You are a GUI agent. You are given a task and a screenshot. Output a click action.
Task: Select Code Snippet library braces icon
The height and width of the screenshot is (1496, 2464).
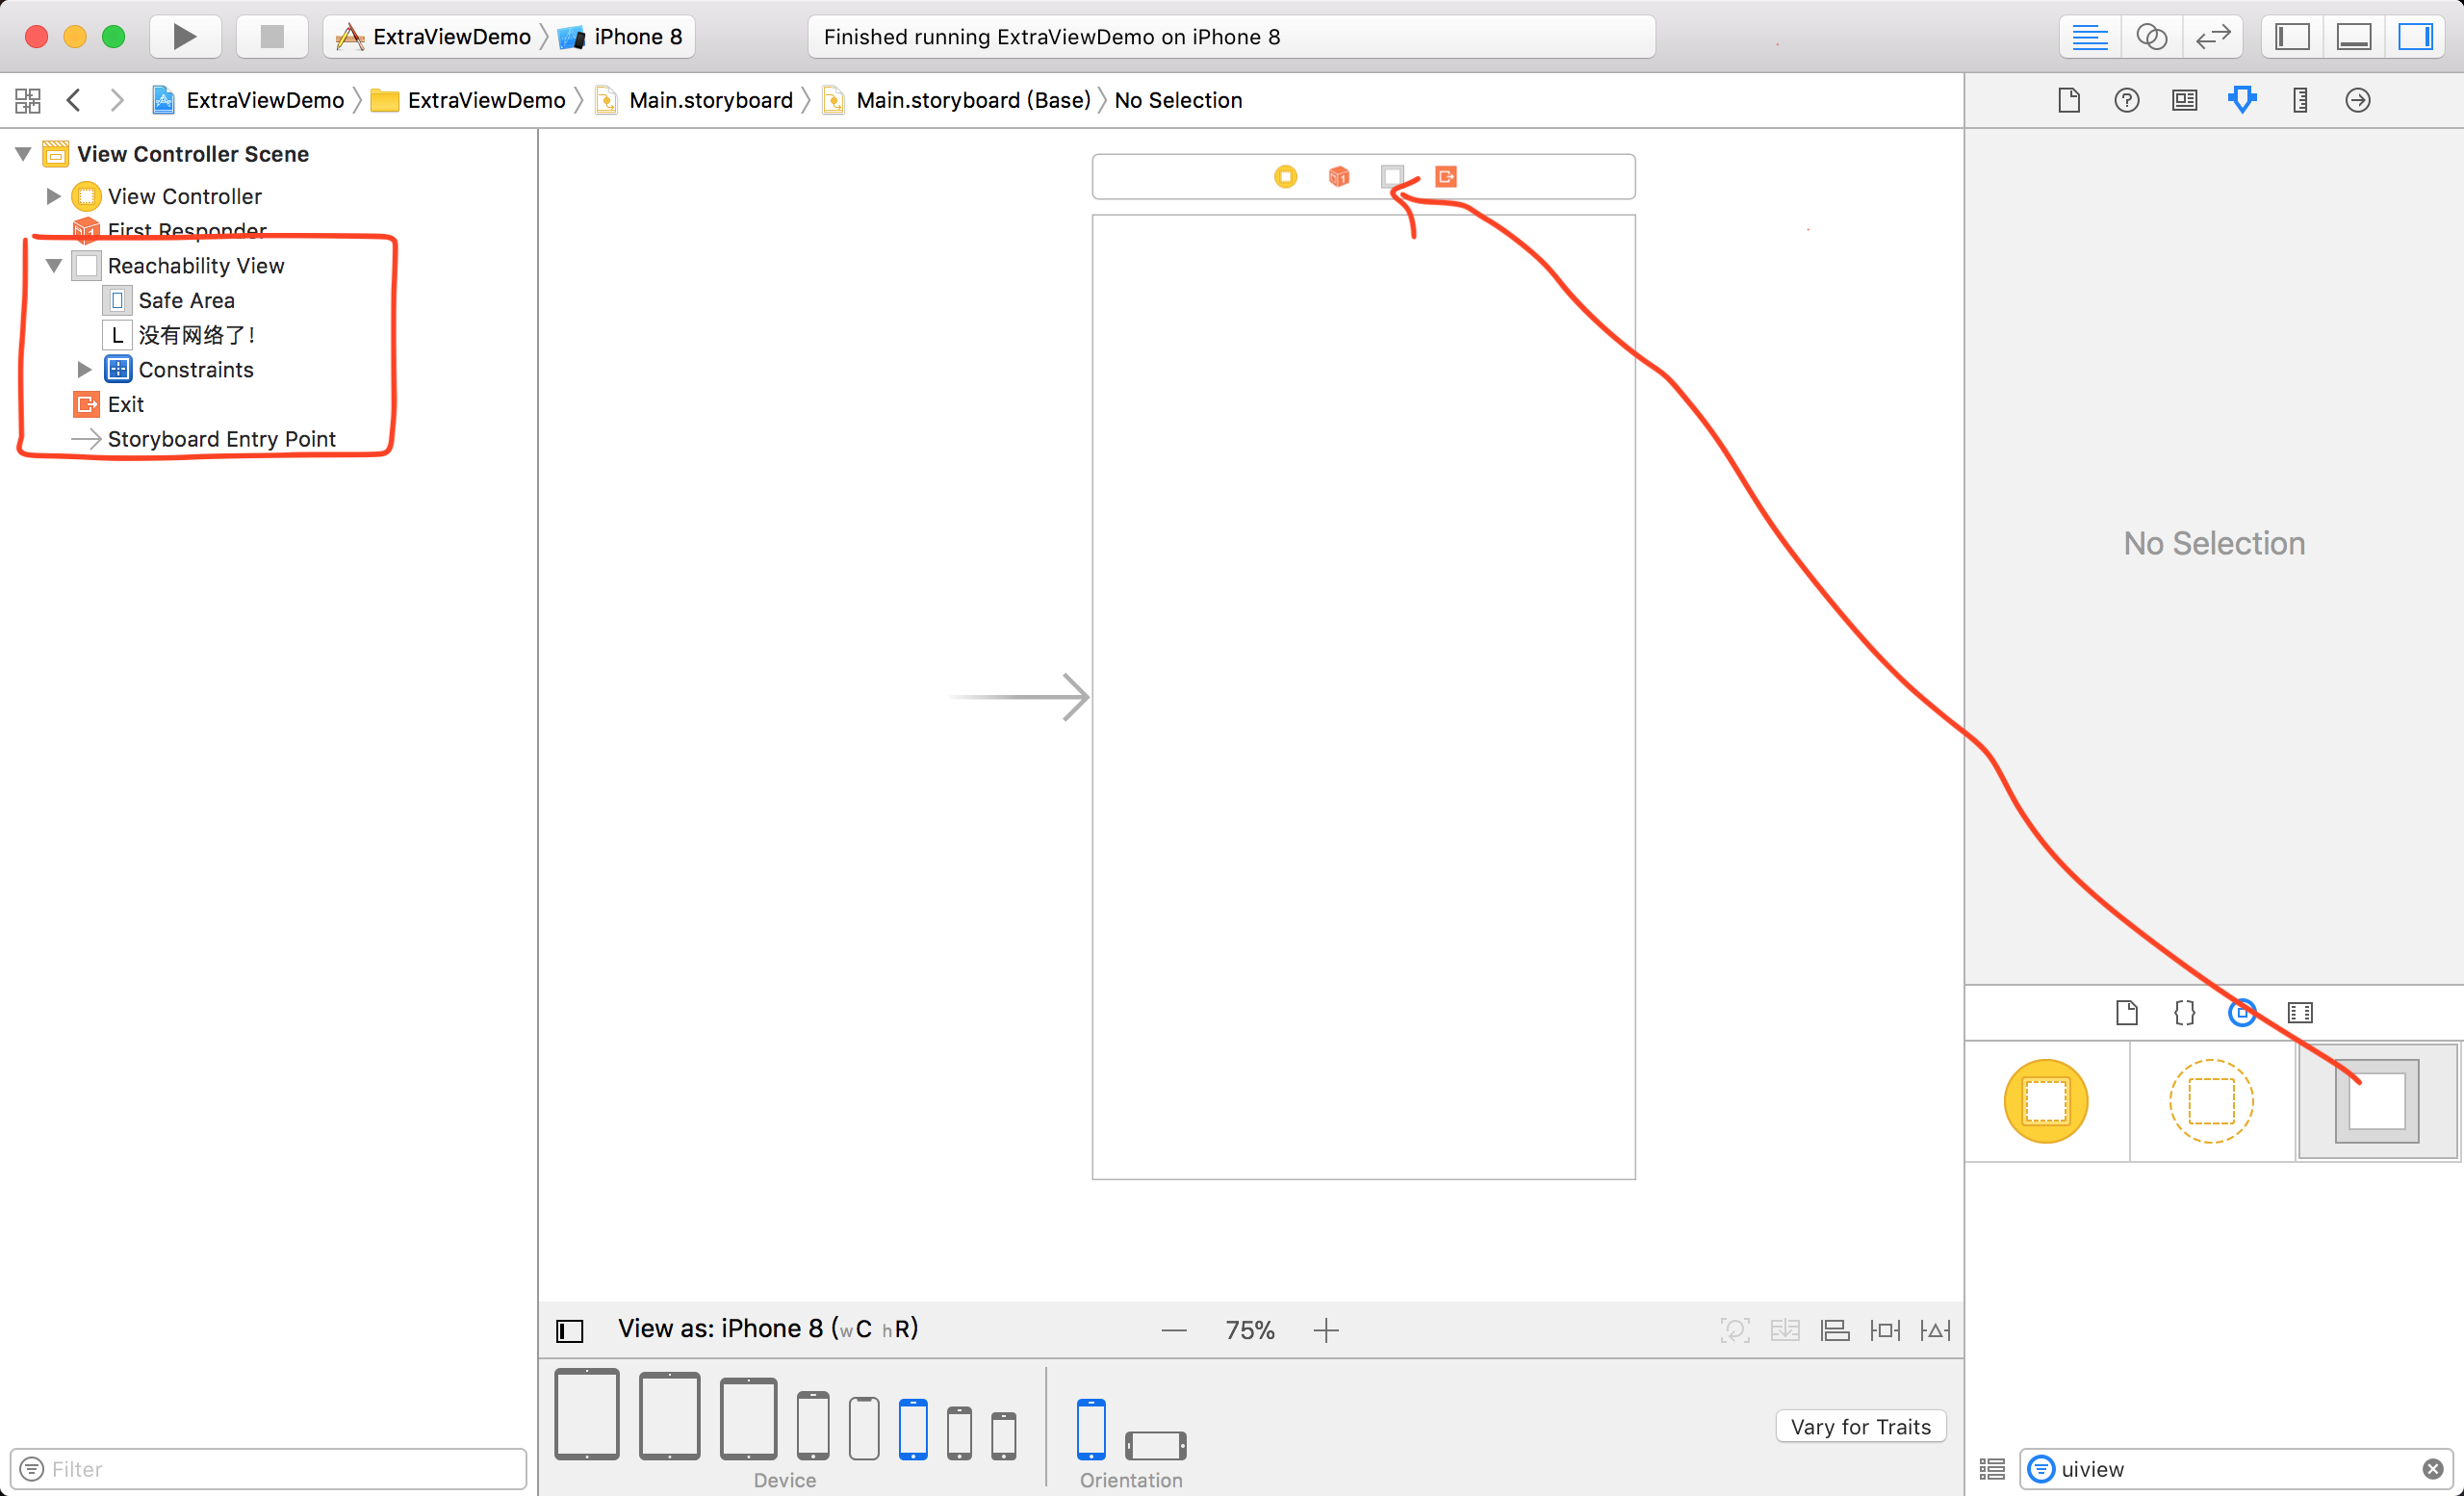tap(2184, 1013)
